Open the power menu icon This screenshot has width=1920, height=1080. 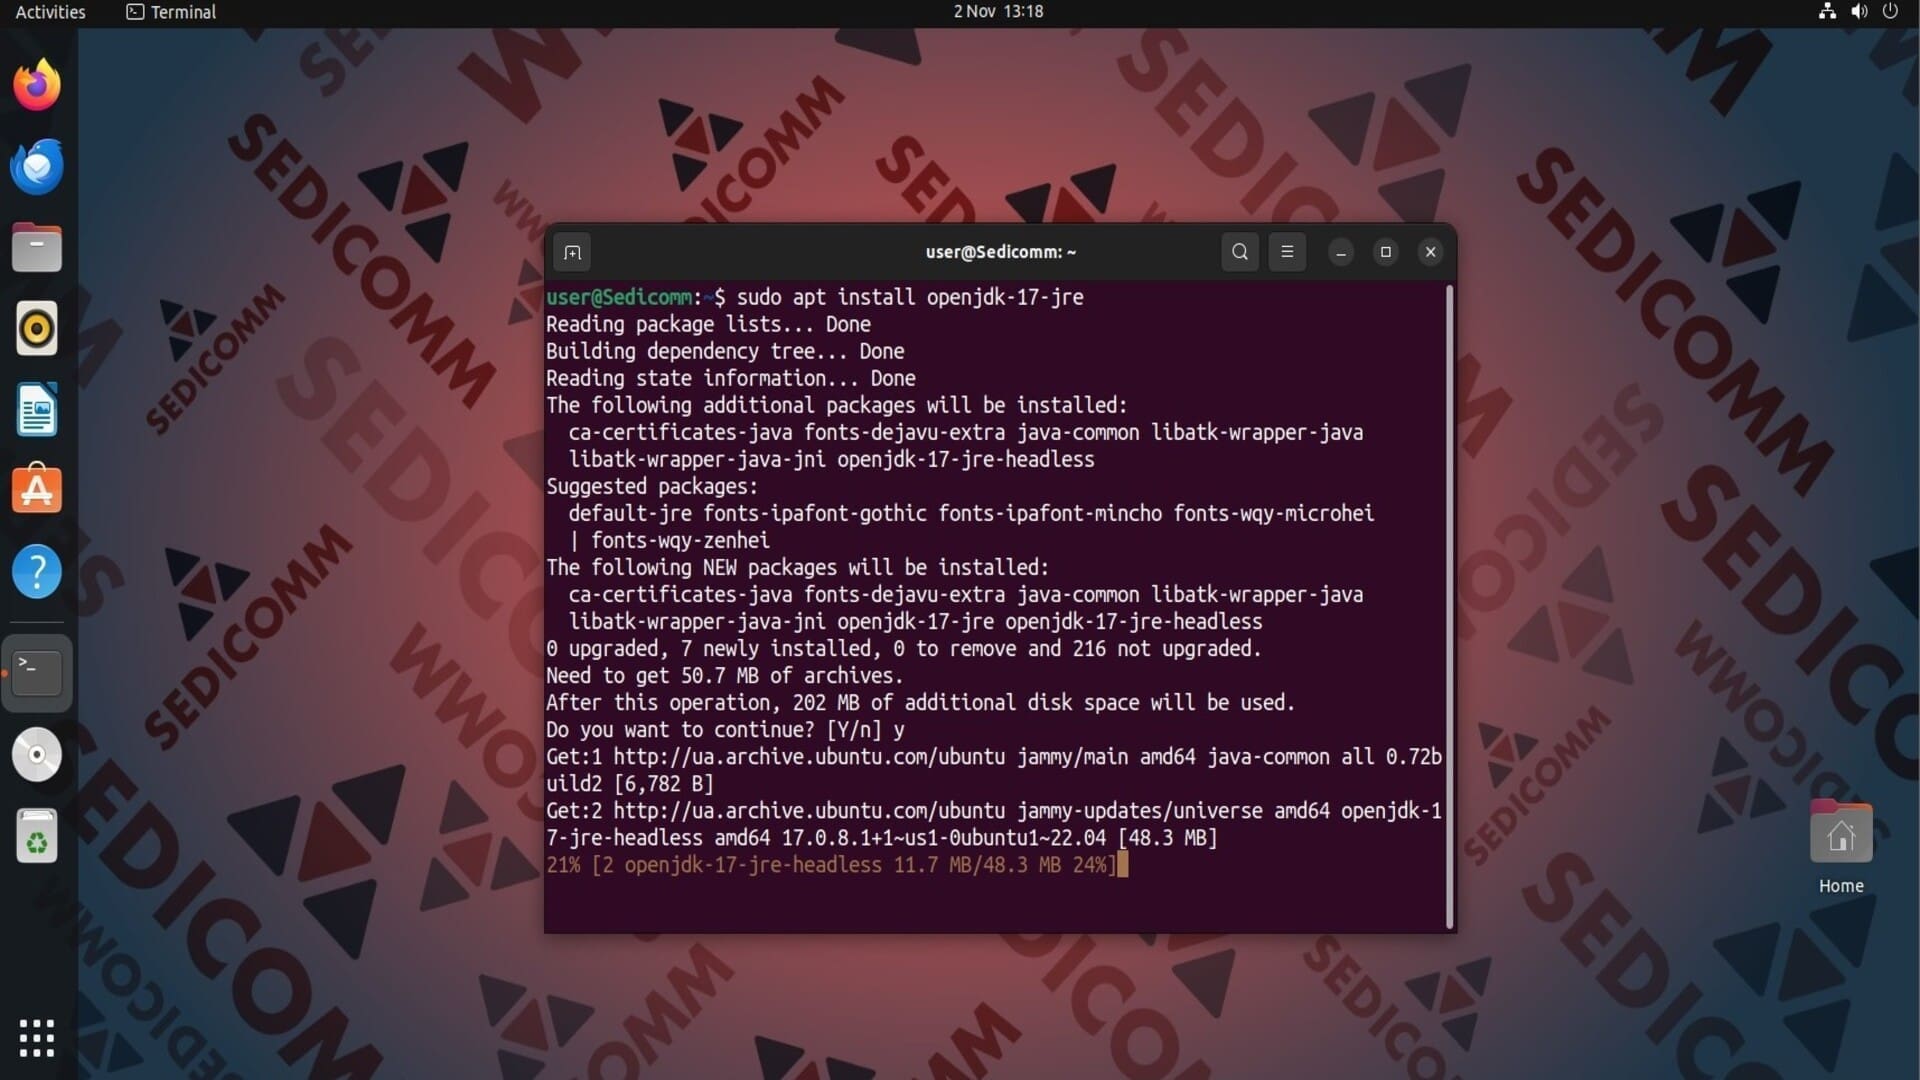coord(1890,12)
